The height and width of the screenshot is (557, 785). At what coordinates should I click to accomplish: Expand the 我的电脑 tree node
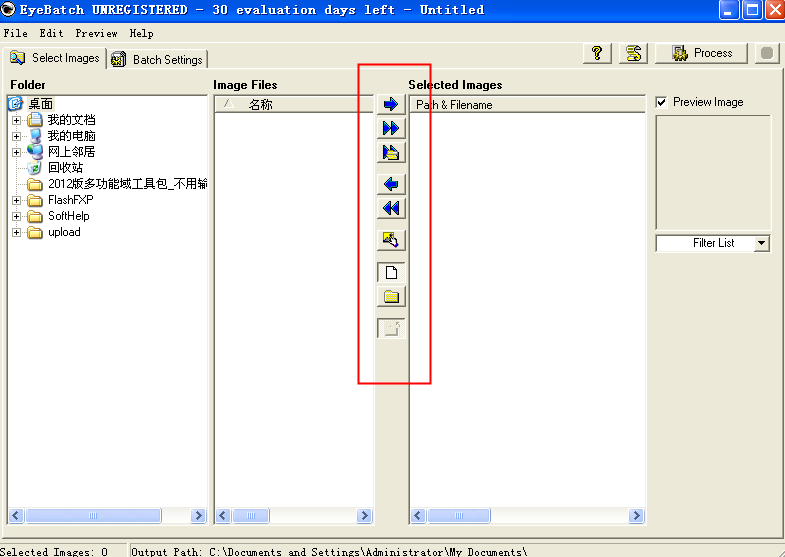point(17,136)
